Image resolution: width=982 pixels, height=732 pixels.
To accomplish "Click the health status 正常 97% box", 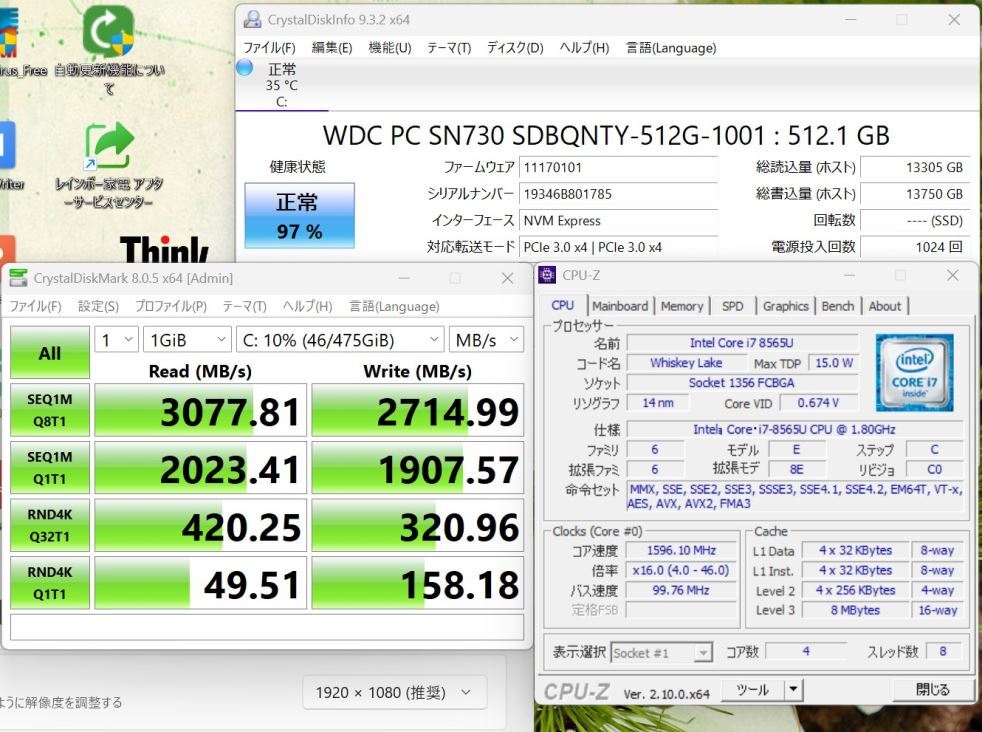I will pyautogui.click(x=299, y=216).
